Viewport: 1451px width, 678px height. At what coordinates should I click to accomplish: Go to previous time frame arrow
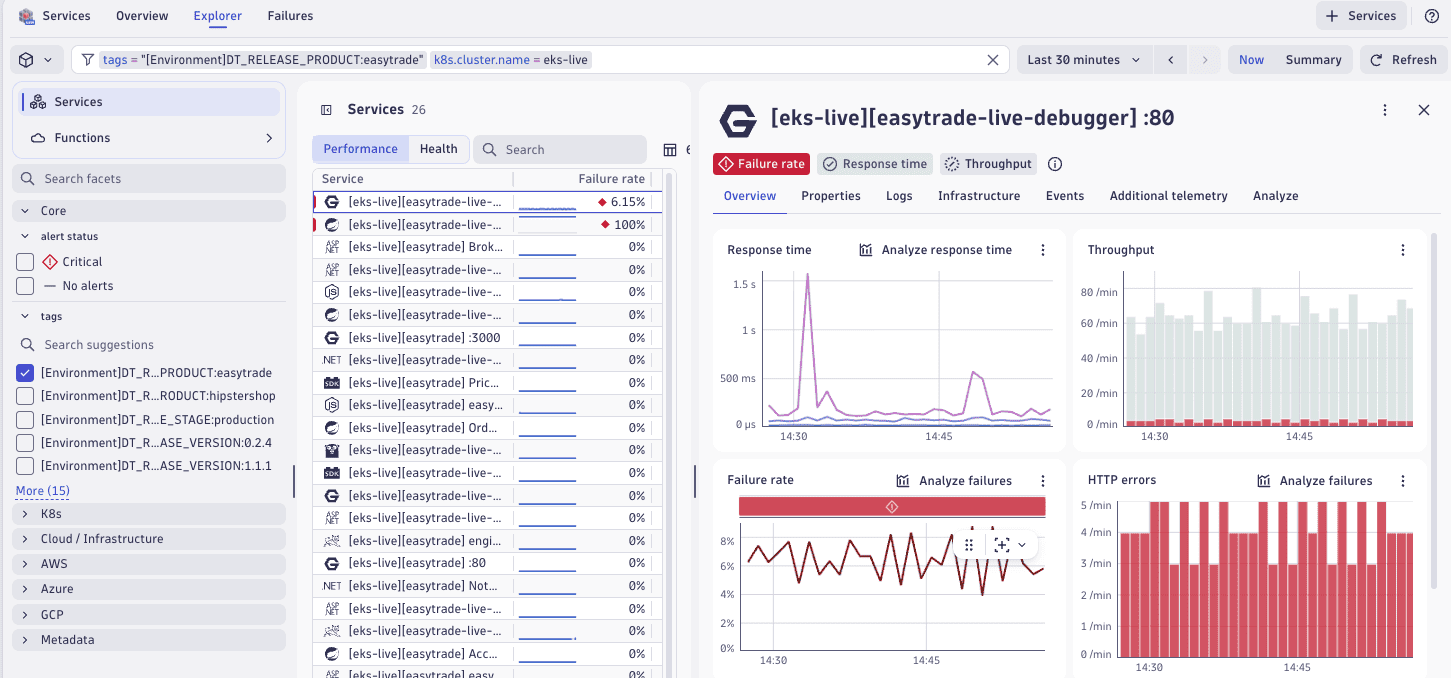(1170, 60)
